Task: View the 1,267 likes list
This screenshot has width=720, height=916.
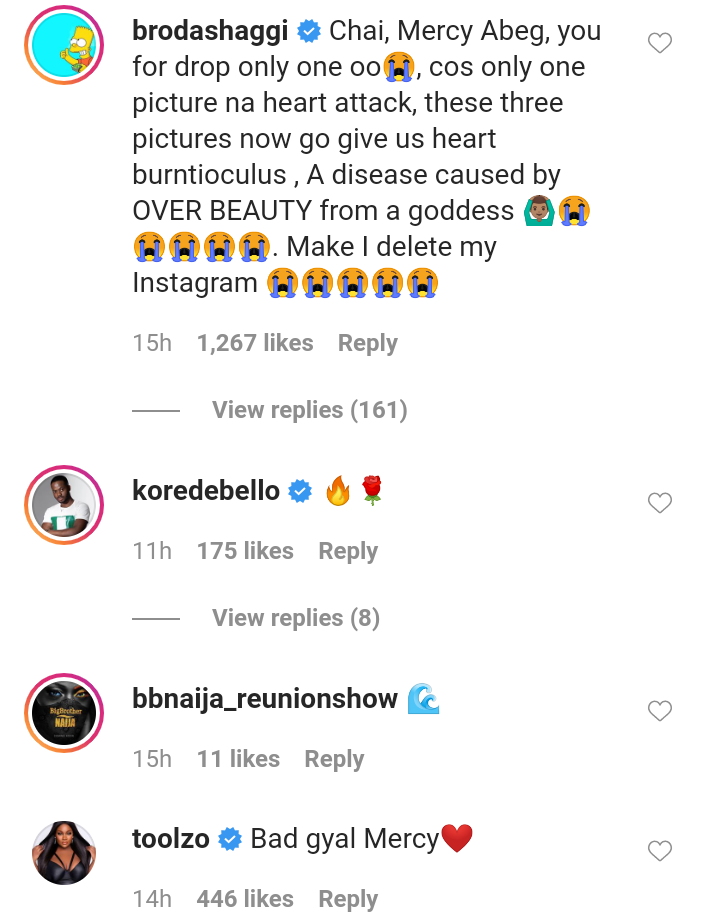Action: tap(255, 343)
